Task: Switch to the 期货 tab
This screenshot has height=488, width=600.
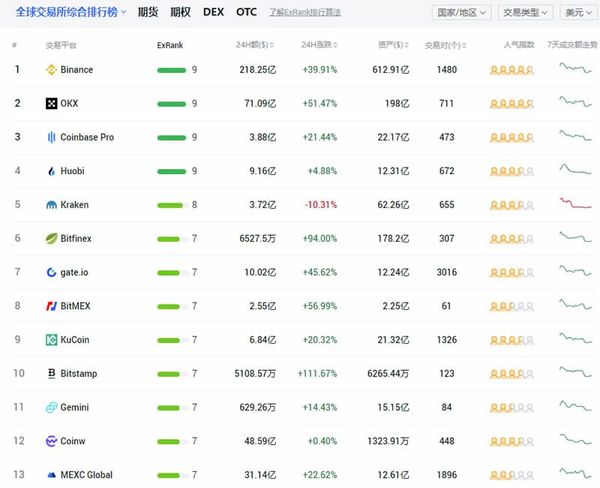Action: [x=148, y=12]
